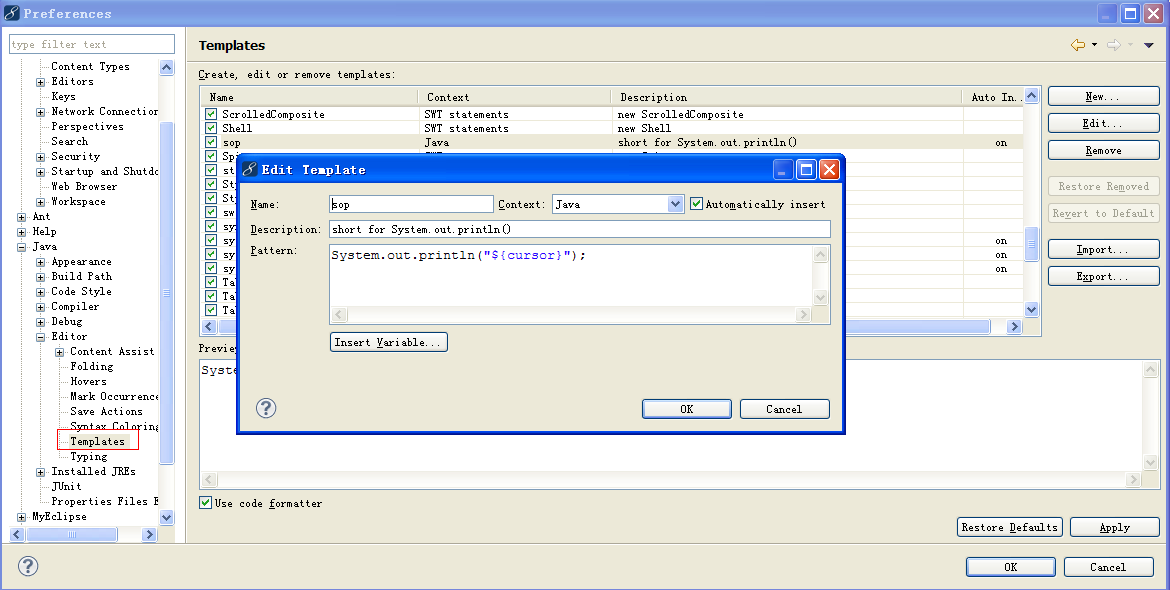Click the Edit... button
This screenshot has height=590, width=1170.
[1104, 123]
